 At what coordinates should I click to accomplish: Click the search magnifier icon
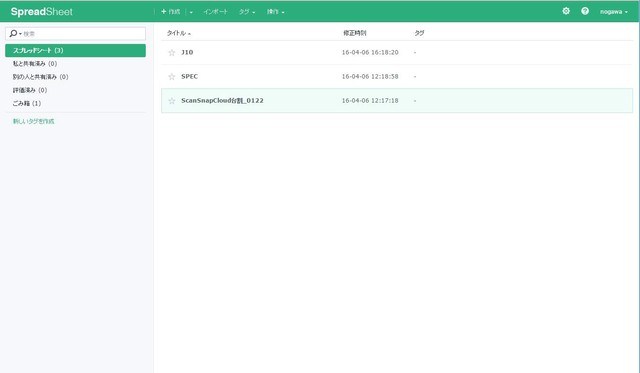[13, 33]
